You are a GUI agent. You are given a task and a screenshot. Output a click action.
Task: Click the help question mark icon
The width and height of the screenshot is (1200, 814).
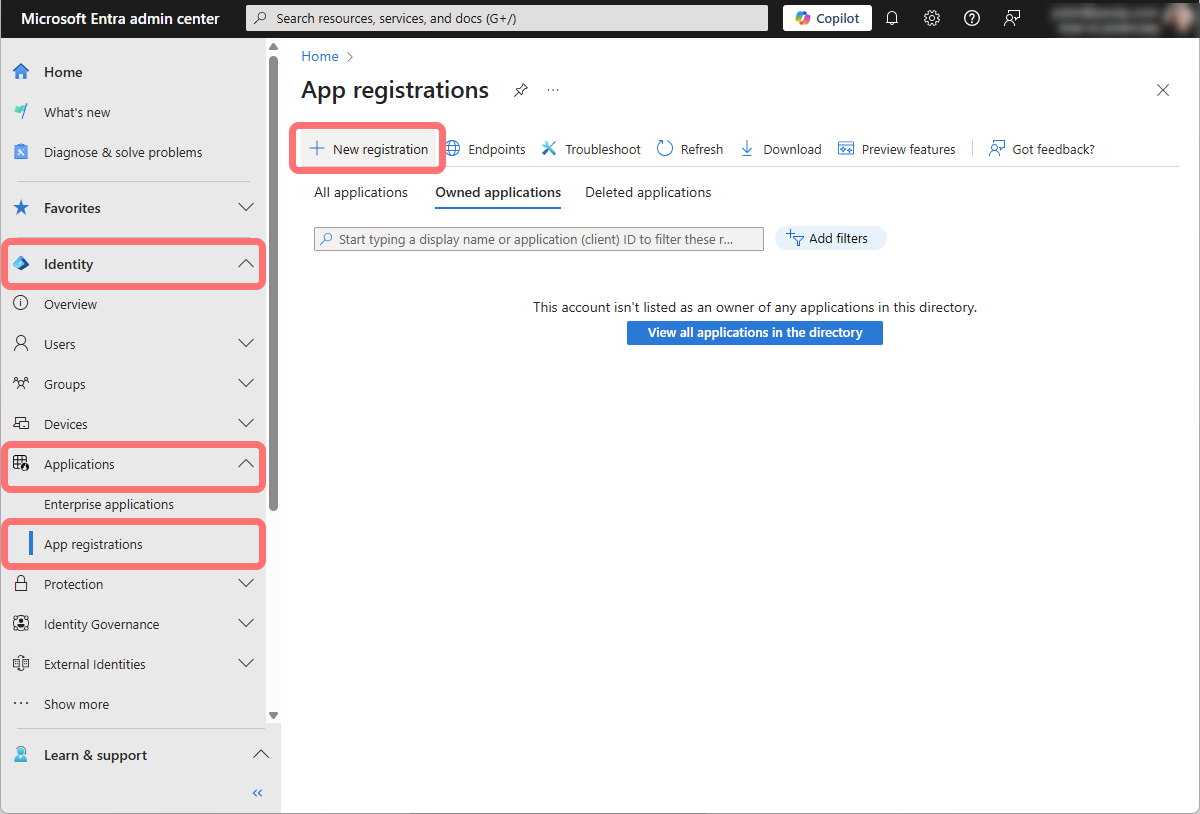pos(971,18)
